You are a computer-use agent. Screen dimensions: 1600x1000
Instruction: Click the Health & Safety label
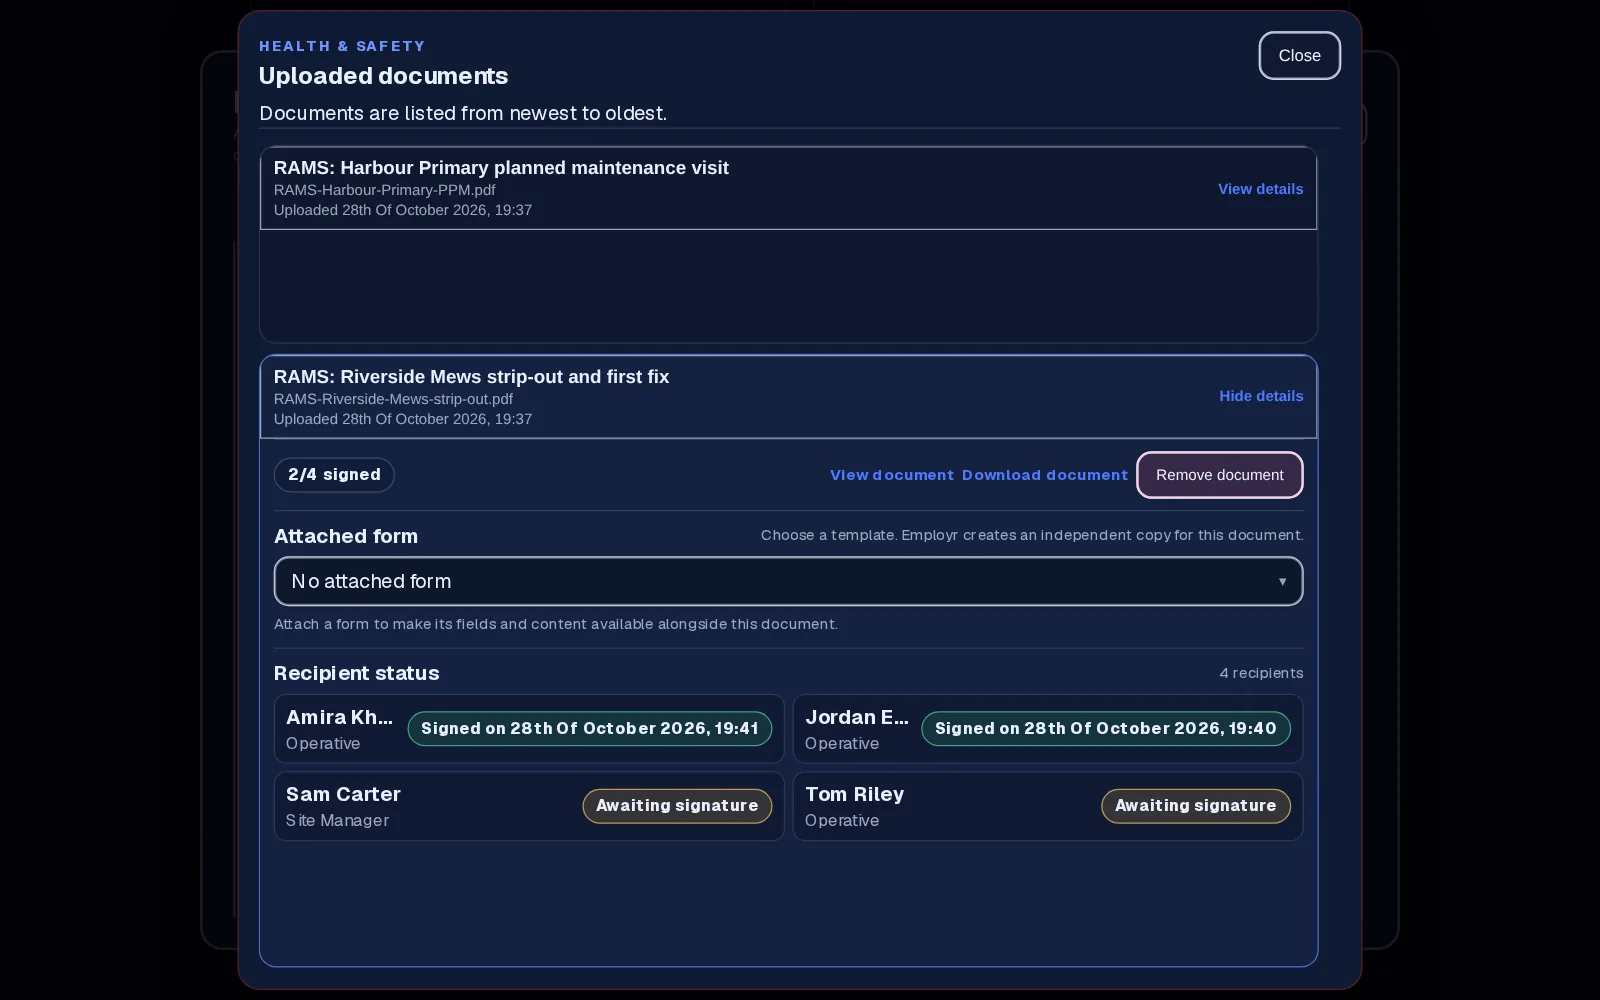(x=342, y=46)
